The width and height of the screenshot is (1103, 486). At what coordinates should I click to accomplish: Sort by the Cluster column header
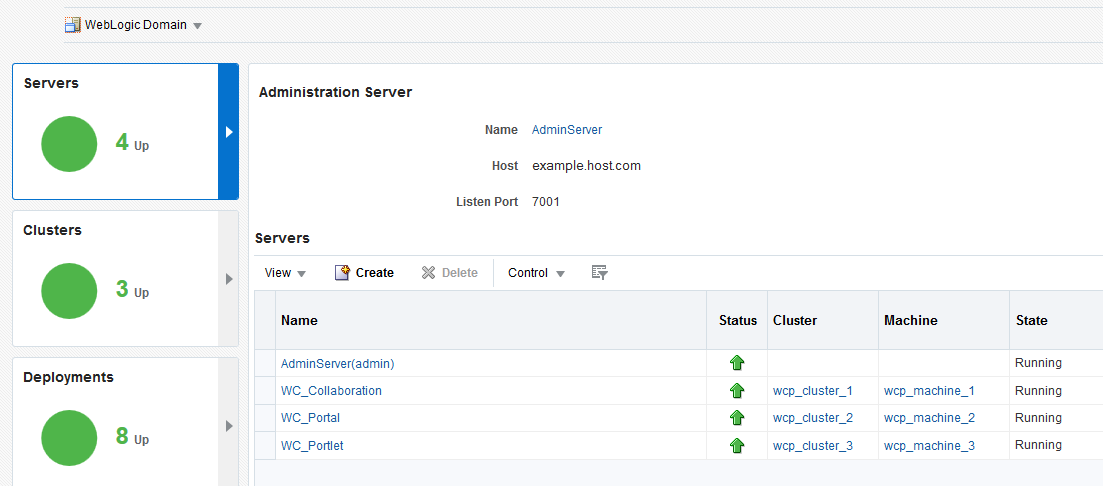[823, 320]
